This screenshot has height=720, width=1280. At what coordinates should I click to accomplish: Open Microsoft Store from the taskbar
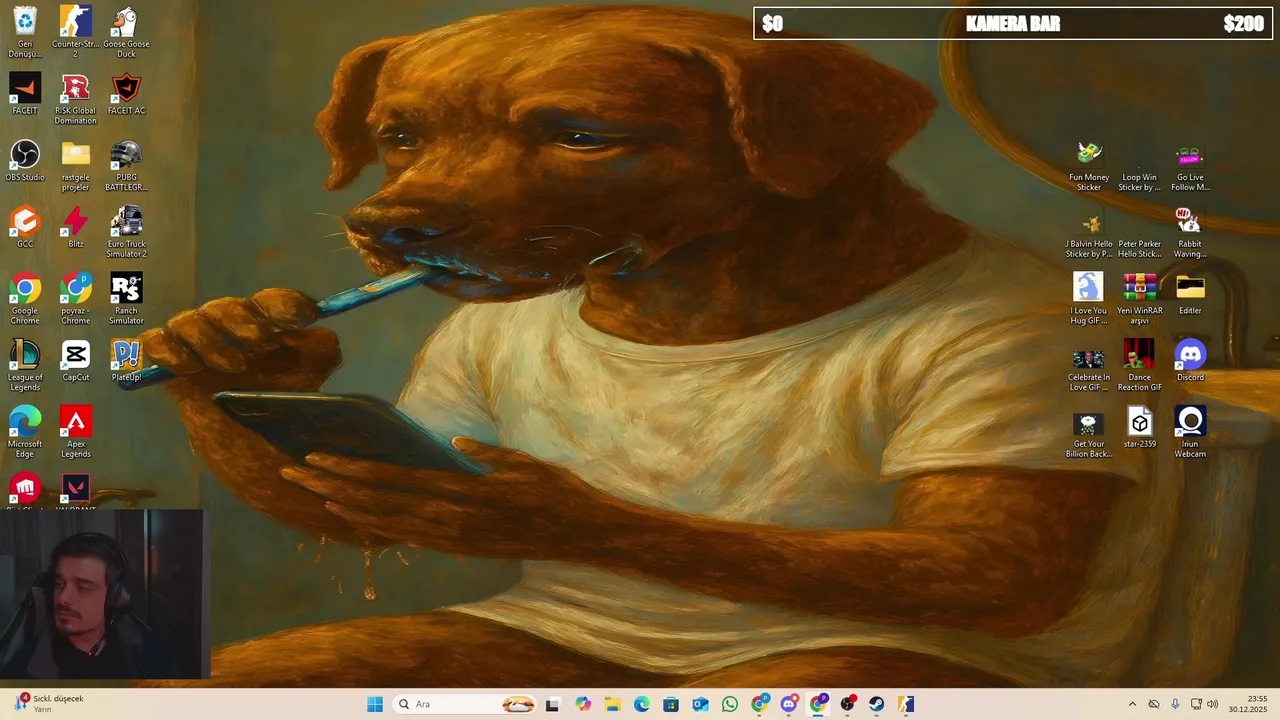[671, 704]
